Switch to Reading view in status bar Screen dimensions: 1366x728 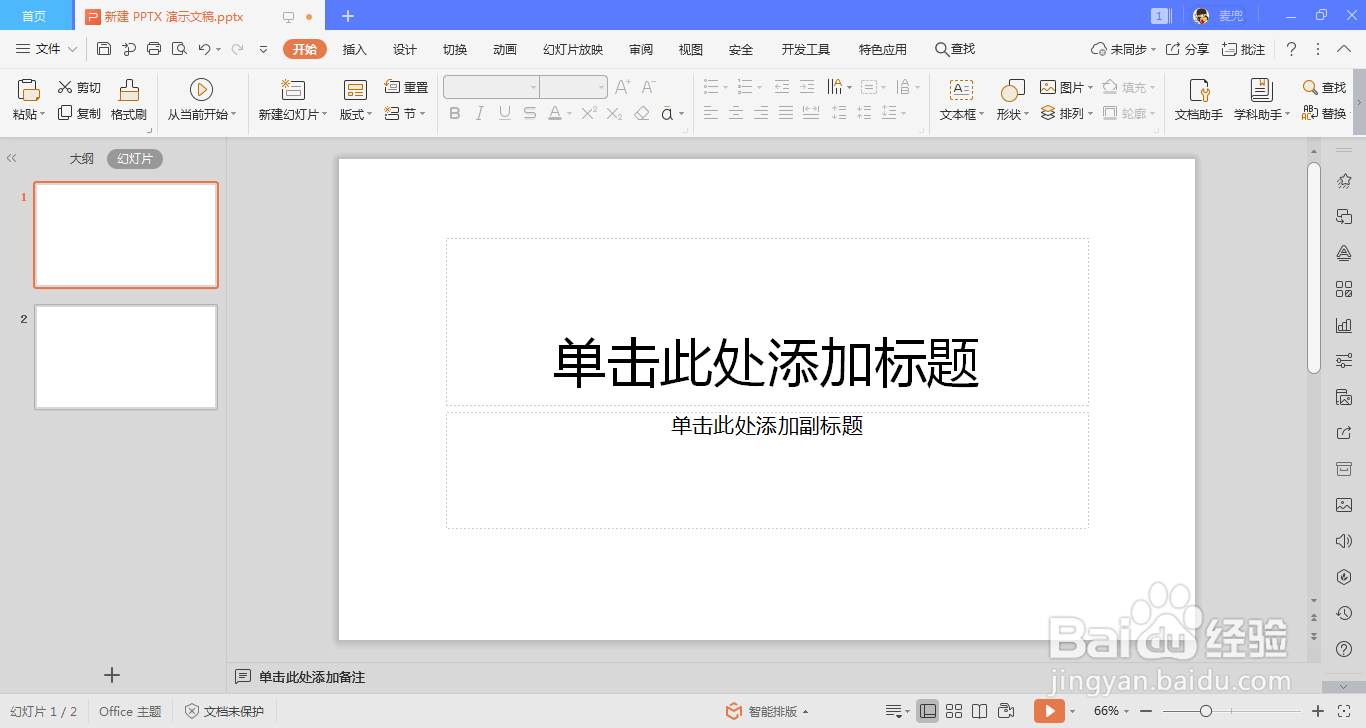[x=980, y=711]
